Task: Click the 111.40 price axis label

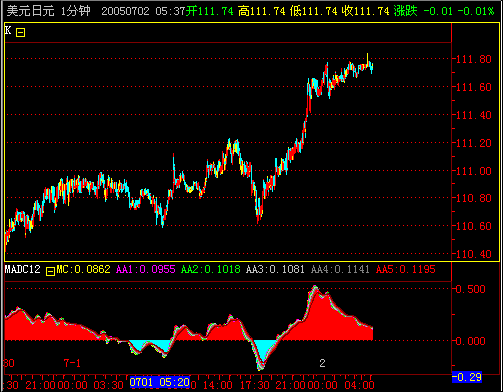Action: (x=473, y=115)
